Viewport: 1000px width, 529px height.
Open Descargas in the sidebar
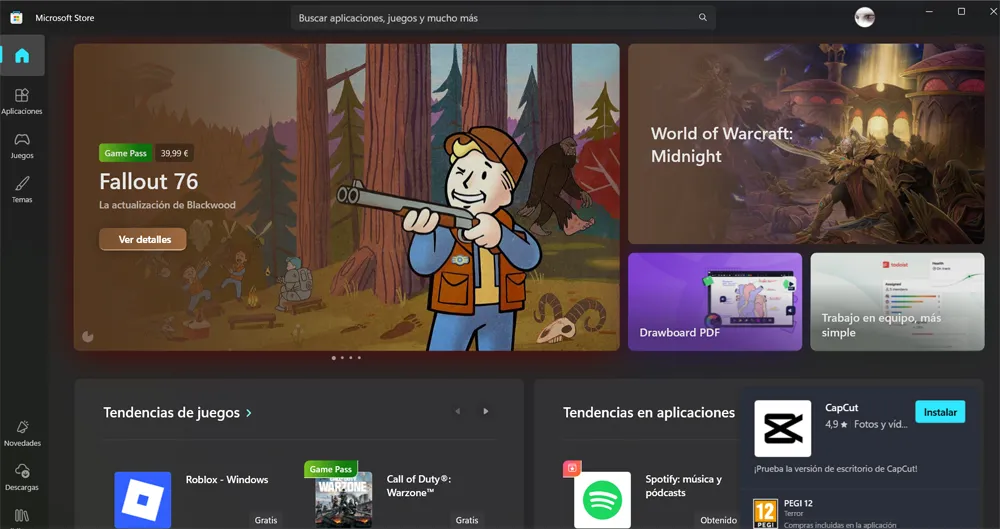point(22,478)
